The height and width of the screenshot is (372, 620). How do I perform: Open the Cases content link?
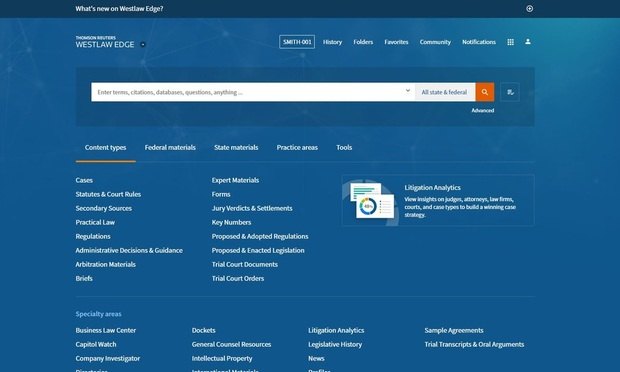[84, 180]
